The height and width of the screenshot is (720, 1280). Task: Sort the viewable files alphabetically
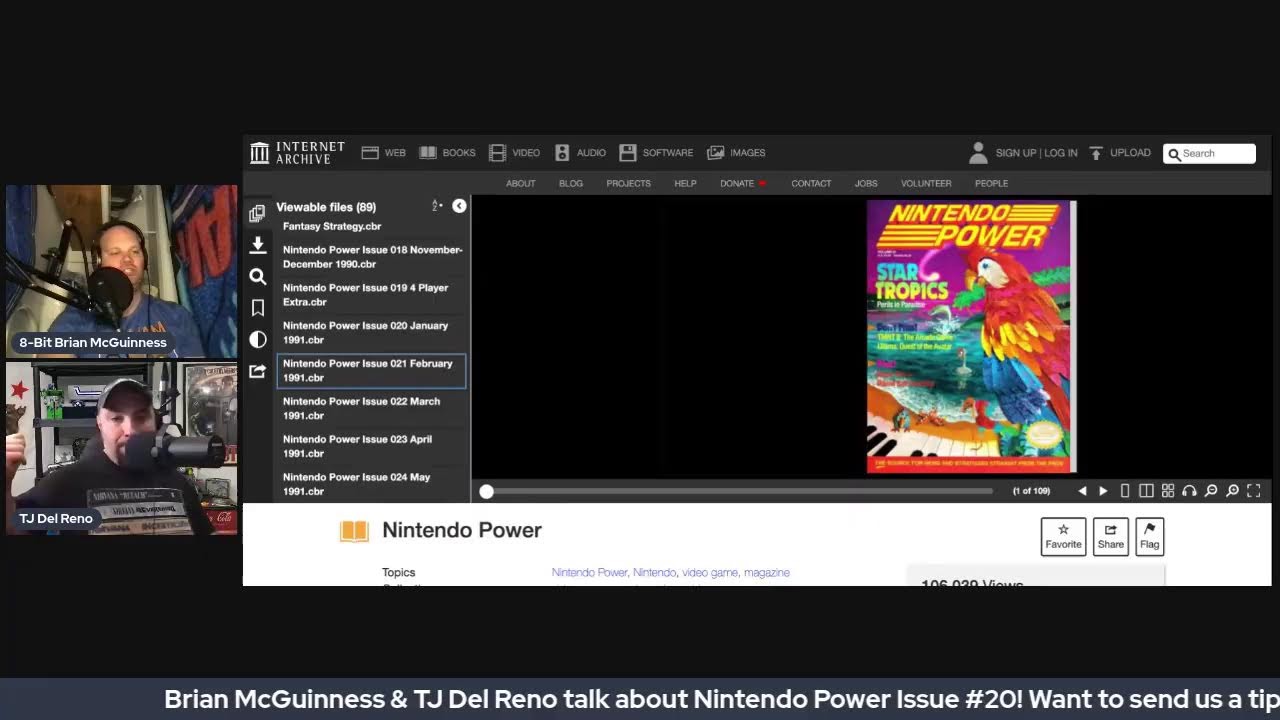coord(437,206)
